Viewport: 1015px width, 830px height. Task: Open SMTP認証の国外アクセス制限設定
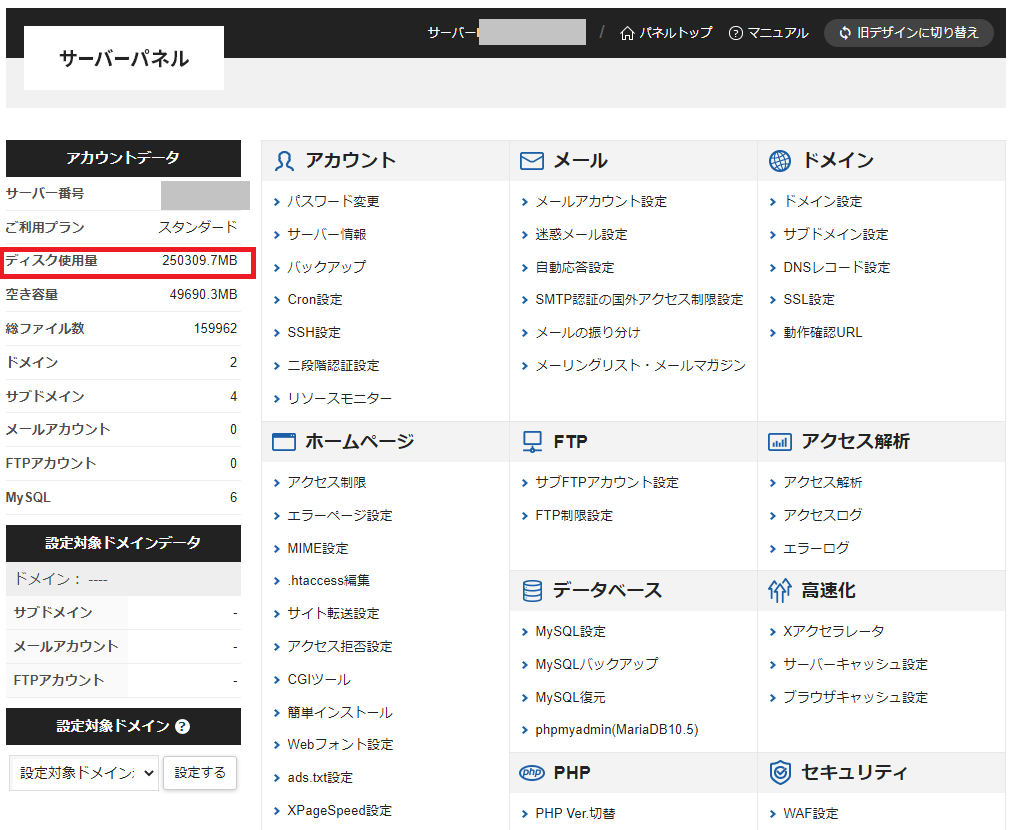pos(639,300)
